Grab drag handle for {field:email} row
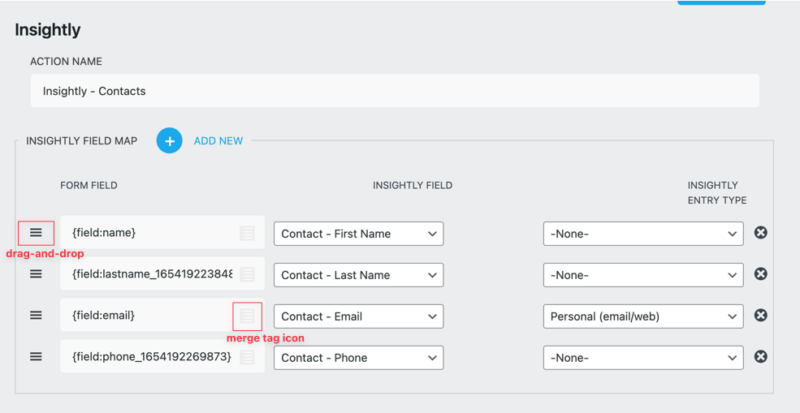 pyautogui.click(x=36, y=315)
